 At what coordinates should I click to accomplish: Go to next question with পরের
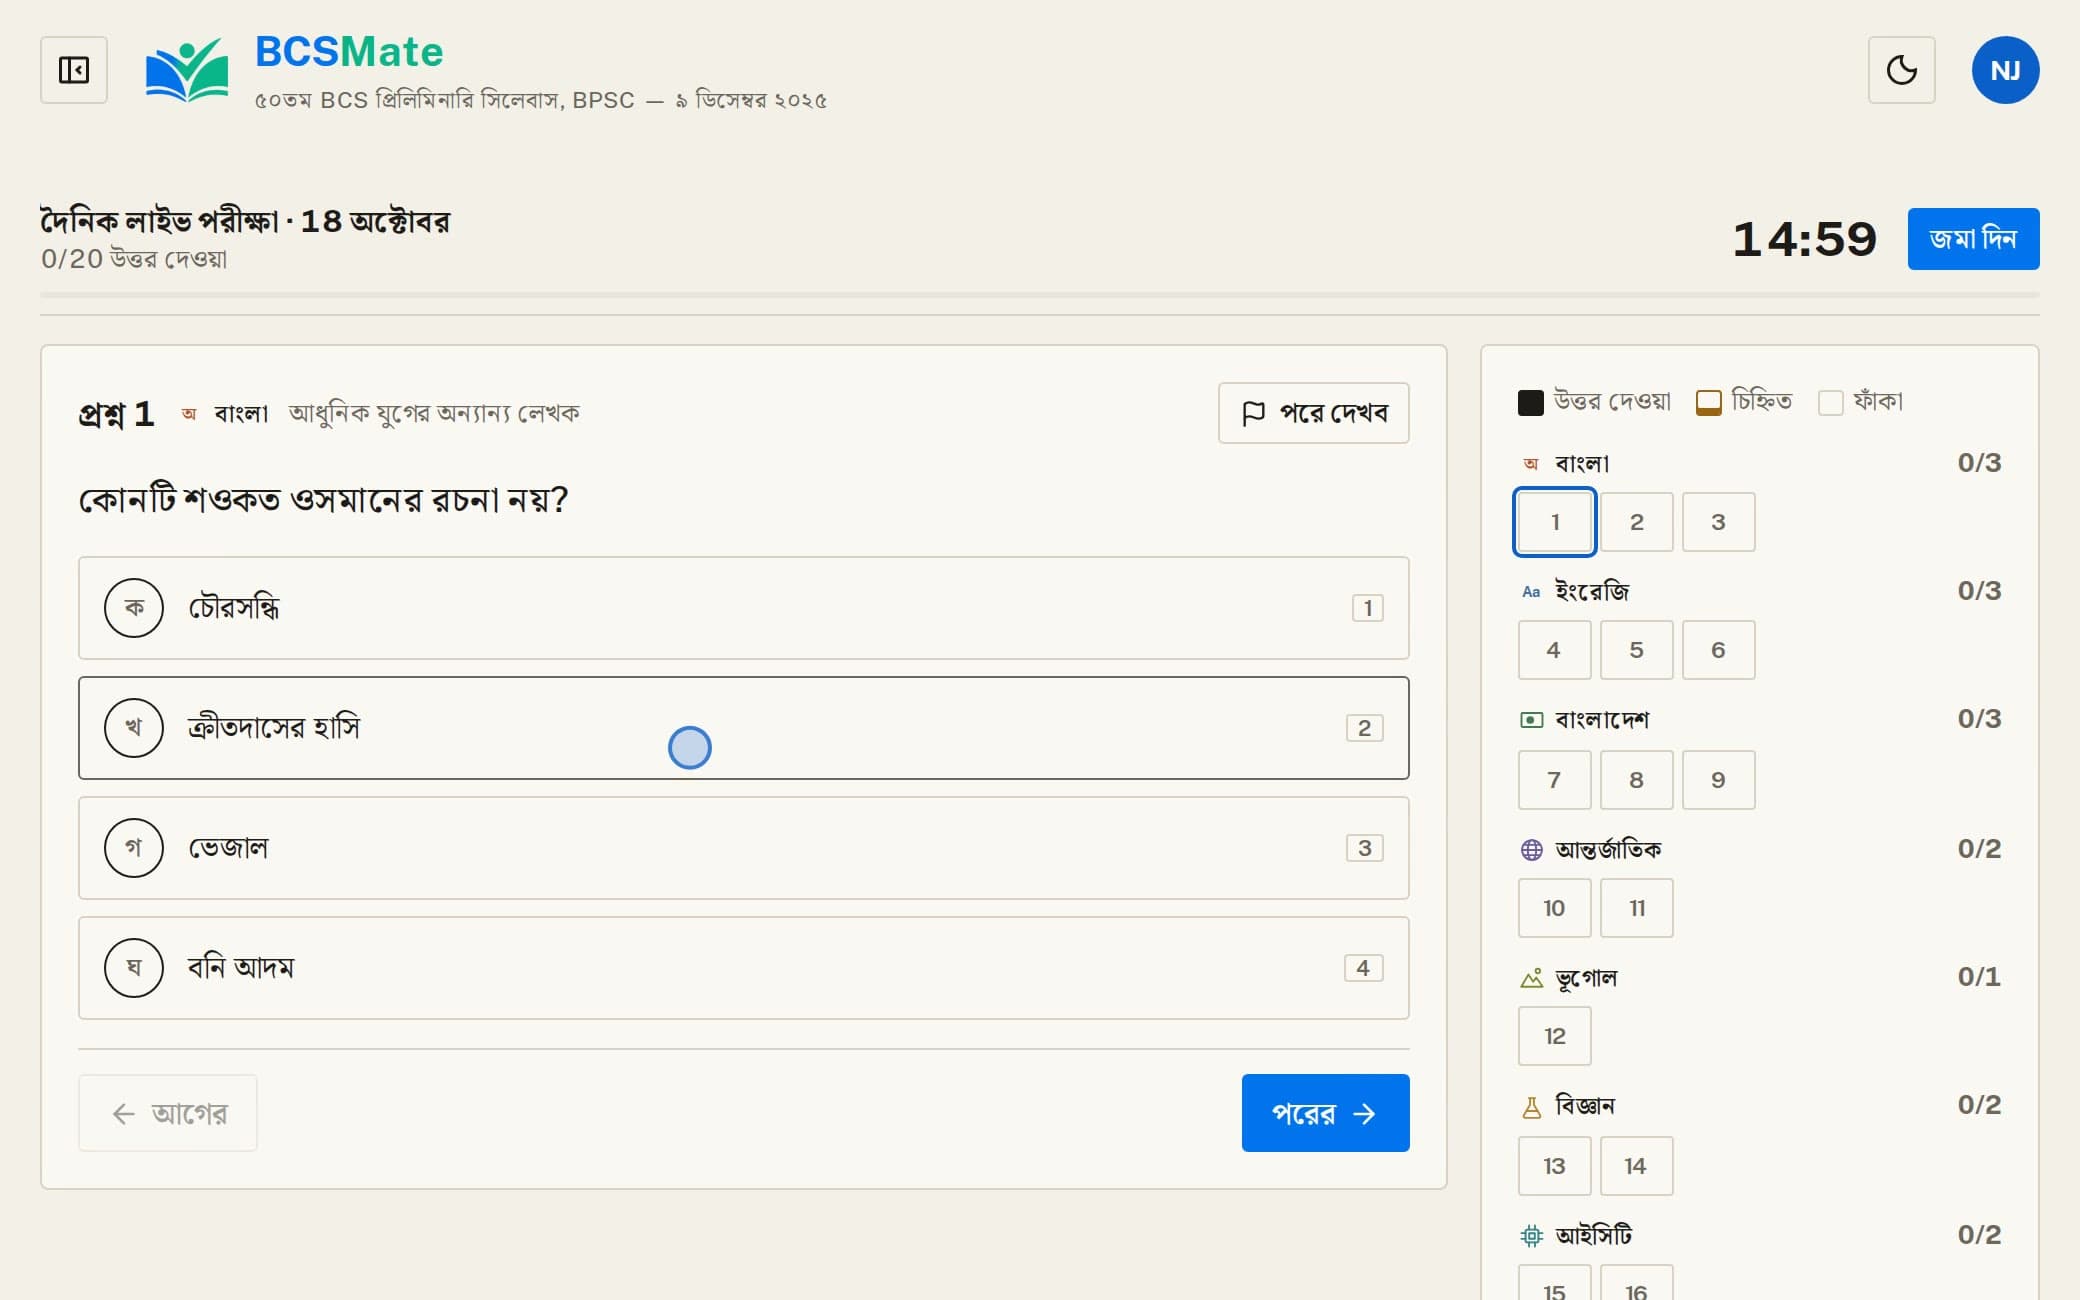(x=1325, y=1113)
